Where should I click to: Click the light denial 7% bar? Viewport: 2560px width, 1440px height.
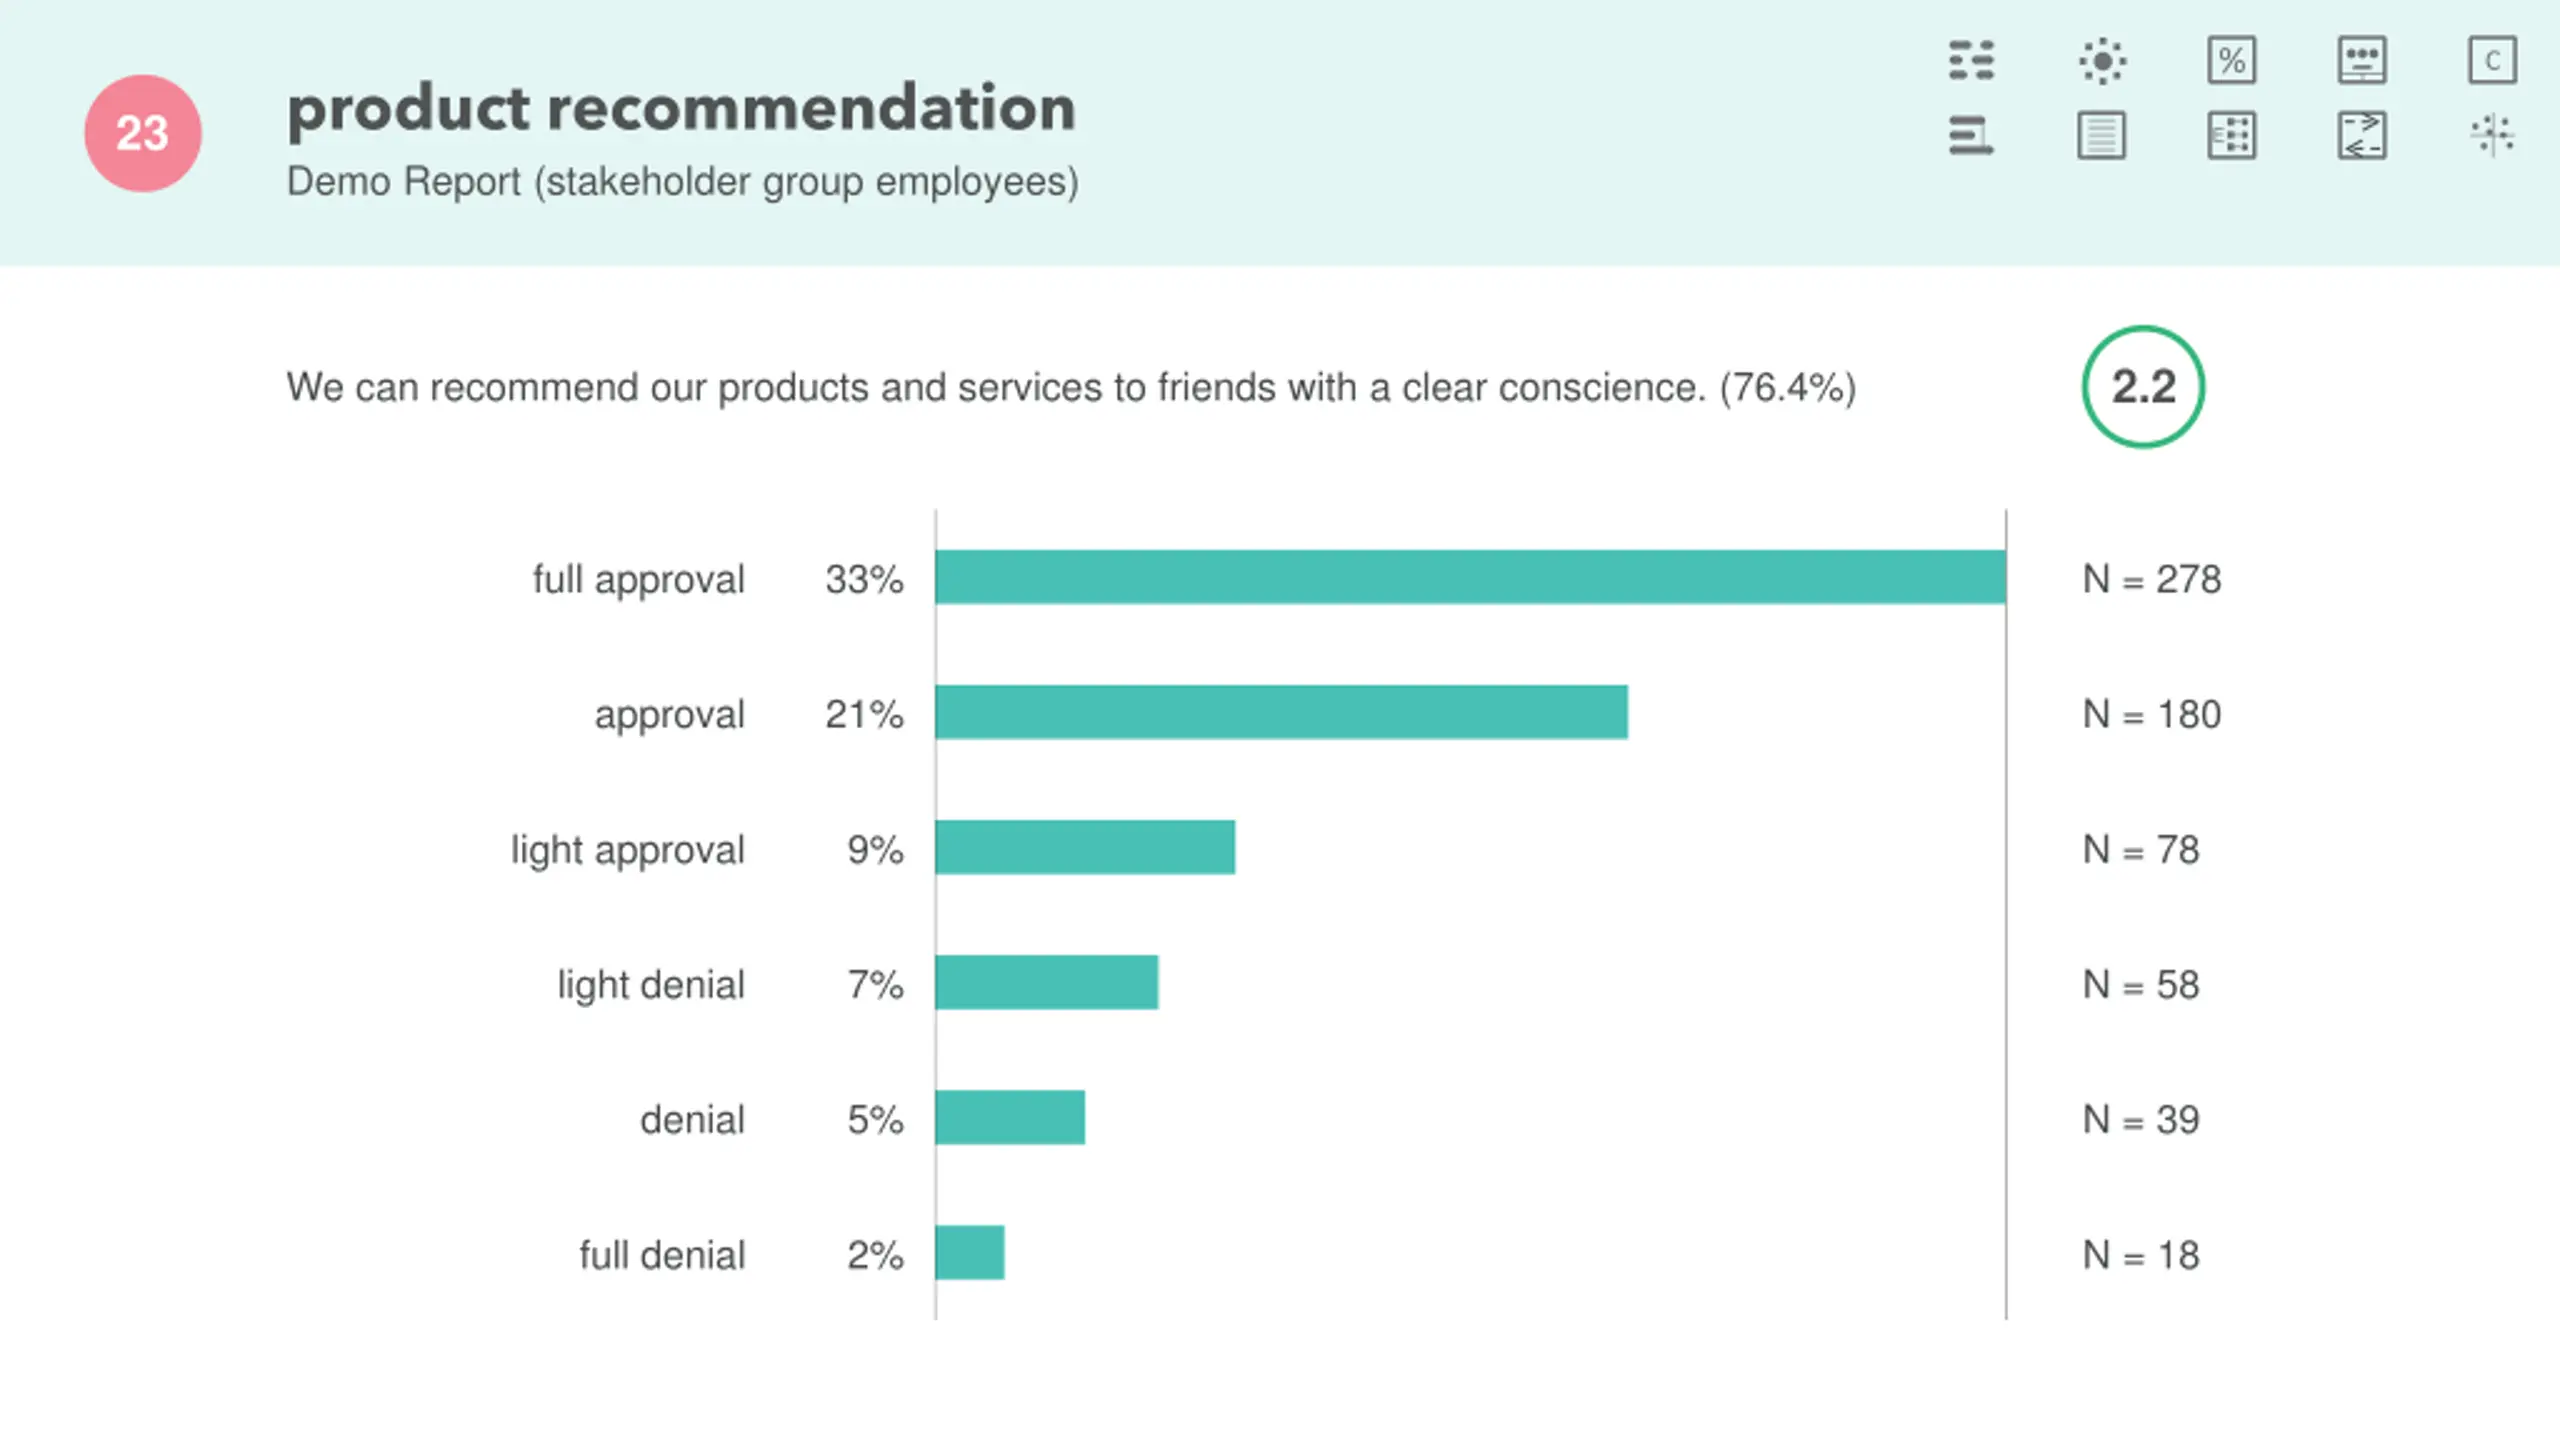click(x=1047, y=982)
